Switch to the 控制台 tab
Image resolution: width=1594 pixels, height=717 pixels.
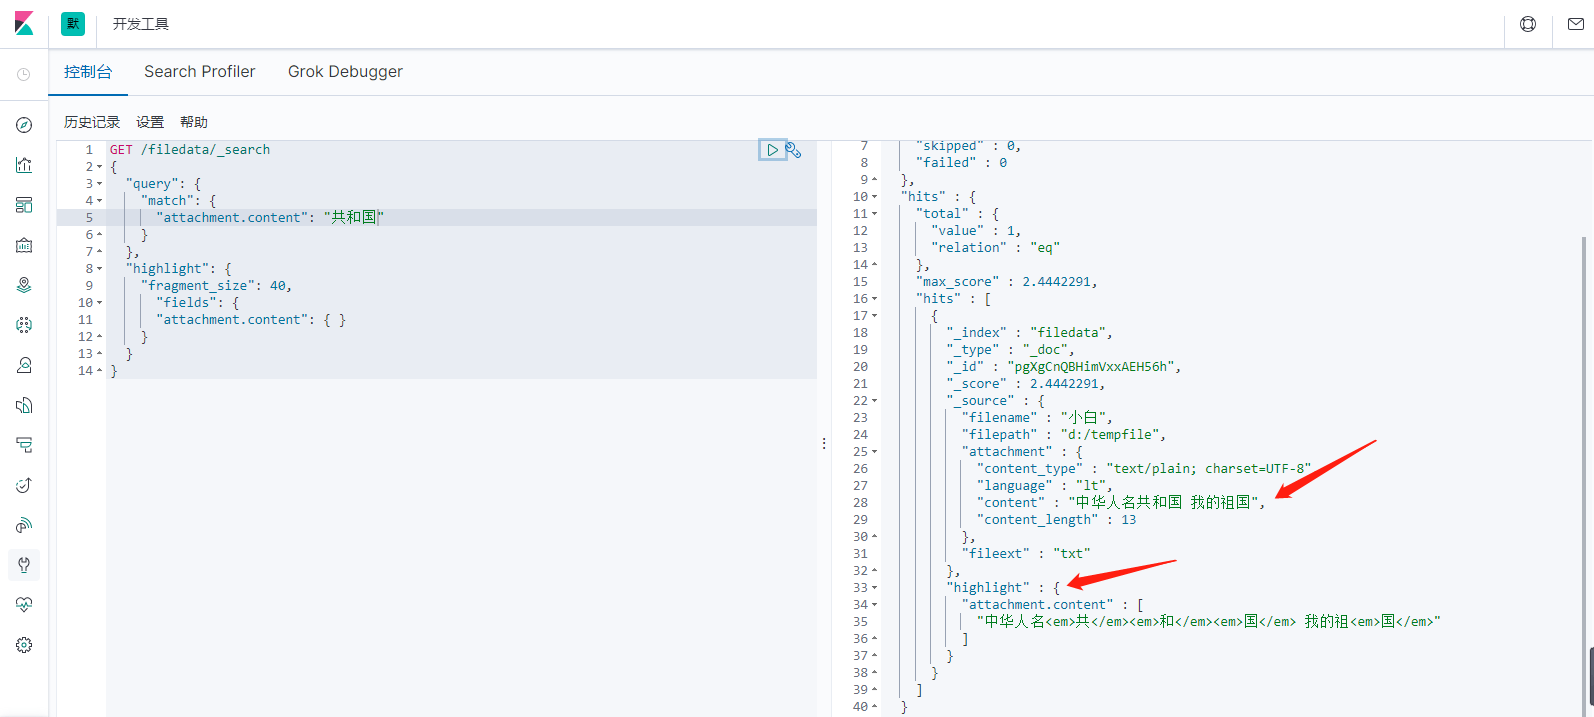point(88,72)
